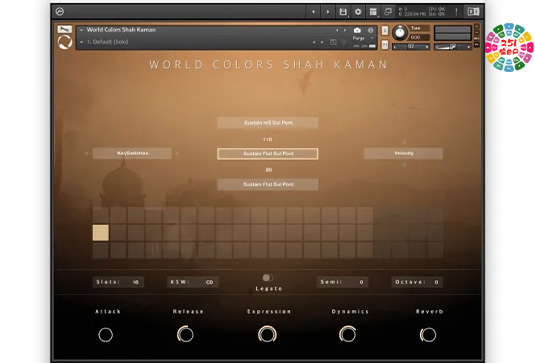This screenshot has width=535, height=363.
Task: Open instrument edit mode via the wrench icon
Action: [64, 29]
